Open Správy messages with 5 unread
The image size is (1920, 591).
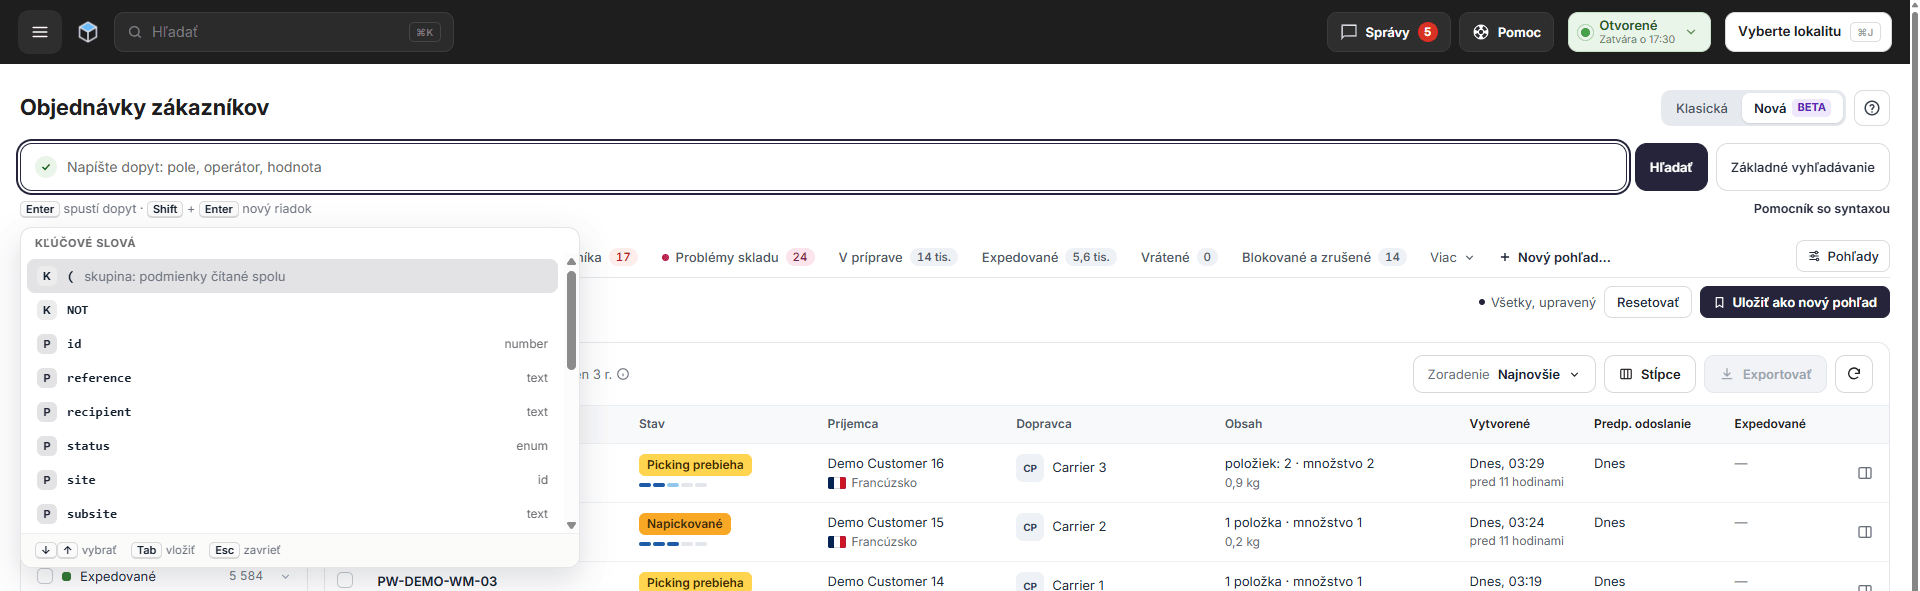(x=1388, y=32)
